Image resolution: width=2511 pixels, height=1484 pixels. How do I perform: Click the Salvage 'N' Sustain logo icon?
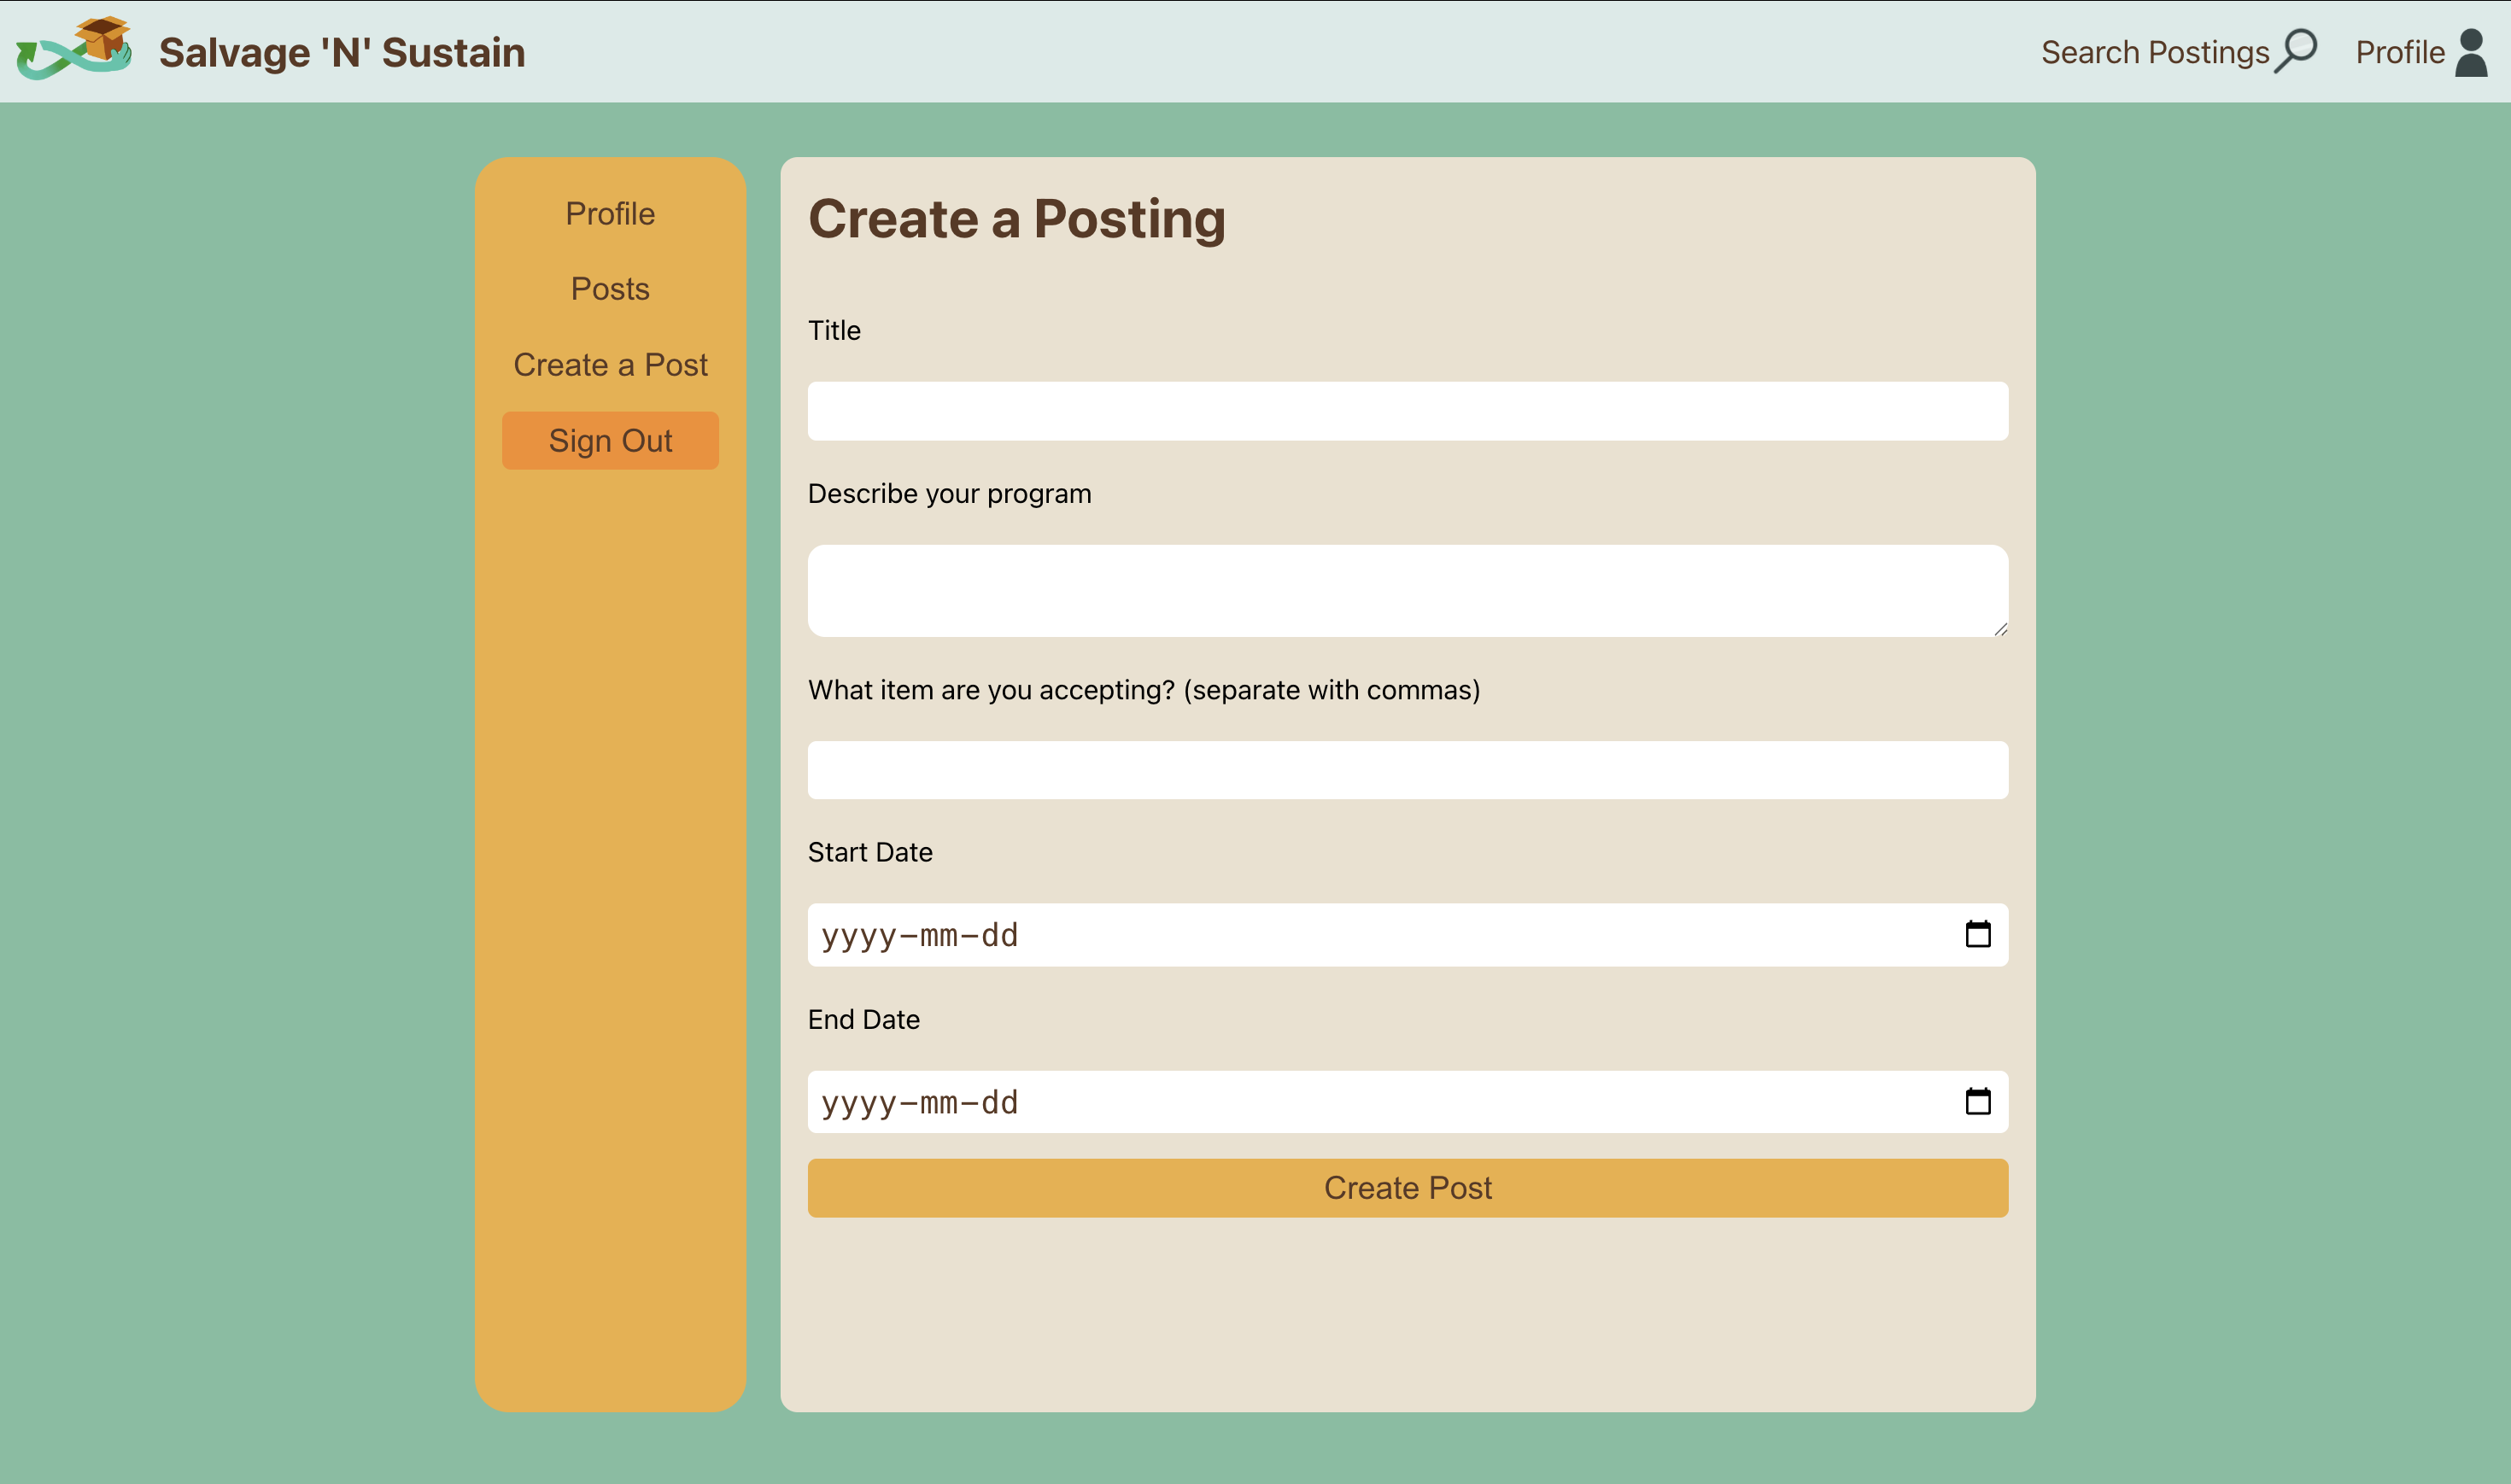pyautogui.click(x=74, y=48)
